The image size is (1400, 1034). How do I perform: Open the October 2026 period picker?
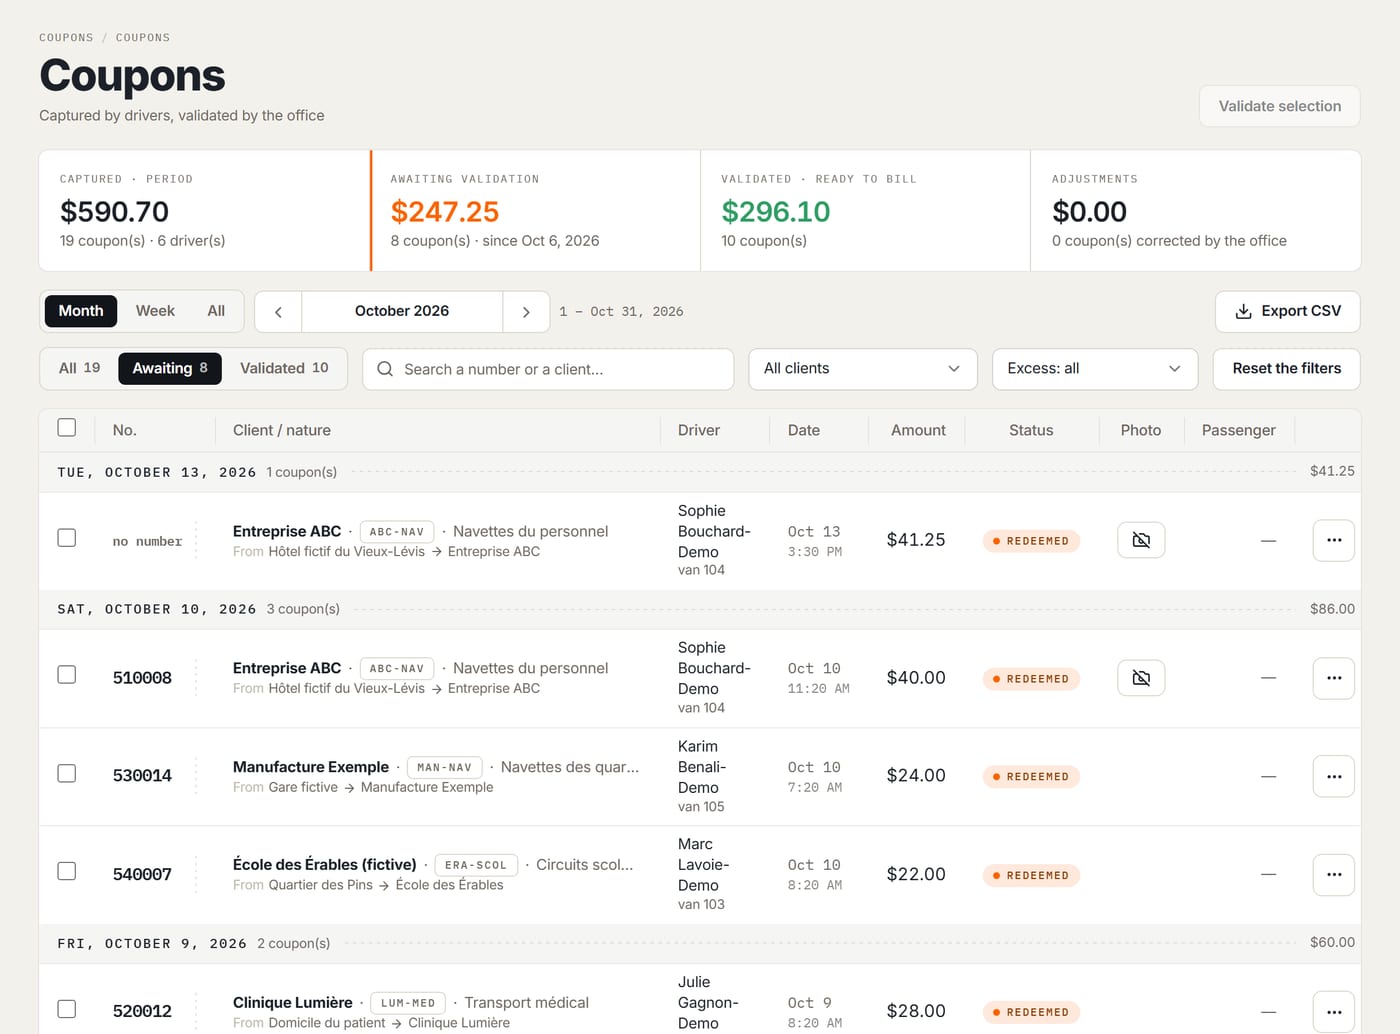[402, 312]
